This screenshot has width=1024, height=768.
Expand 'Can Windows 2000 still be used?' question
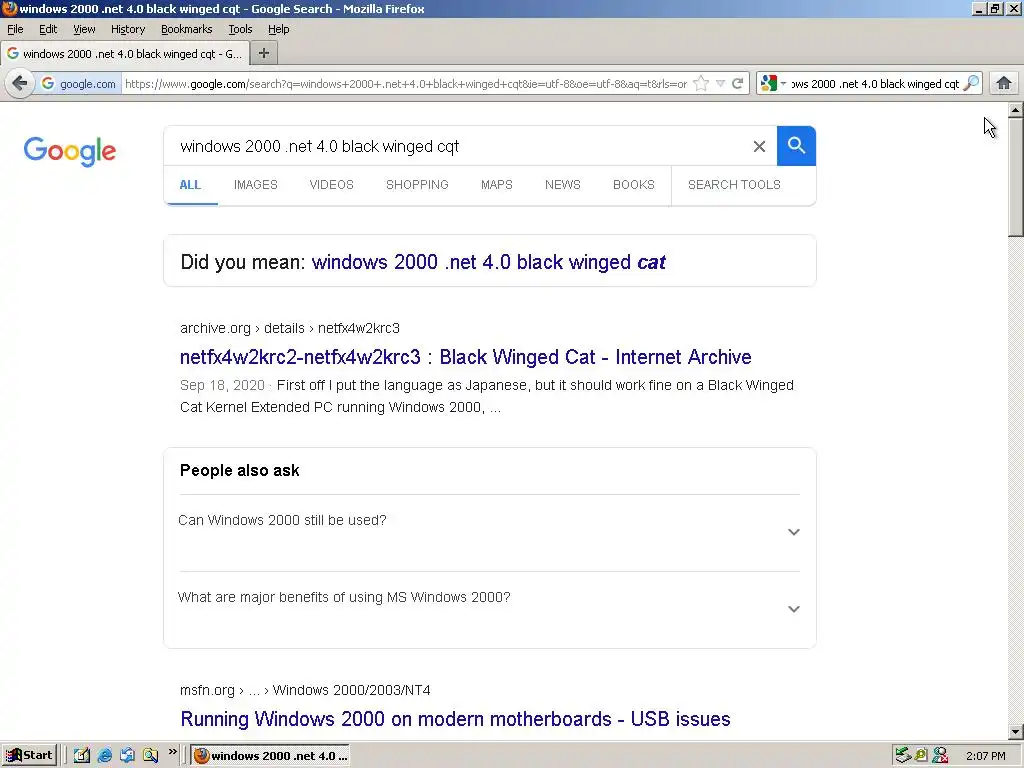coord(488,532)
